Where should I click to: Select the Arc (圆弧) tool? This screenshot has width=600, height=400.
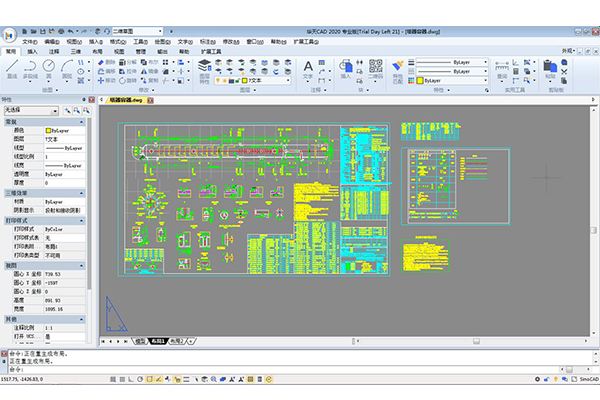coord(67,69)
